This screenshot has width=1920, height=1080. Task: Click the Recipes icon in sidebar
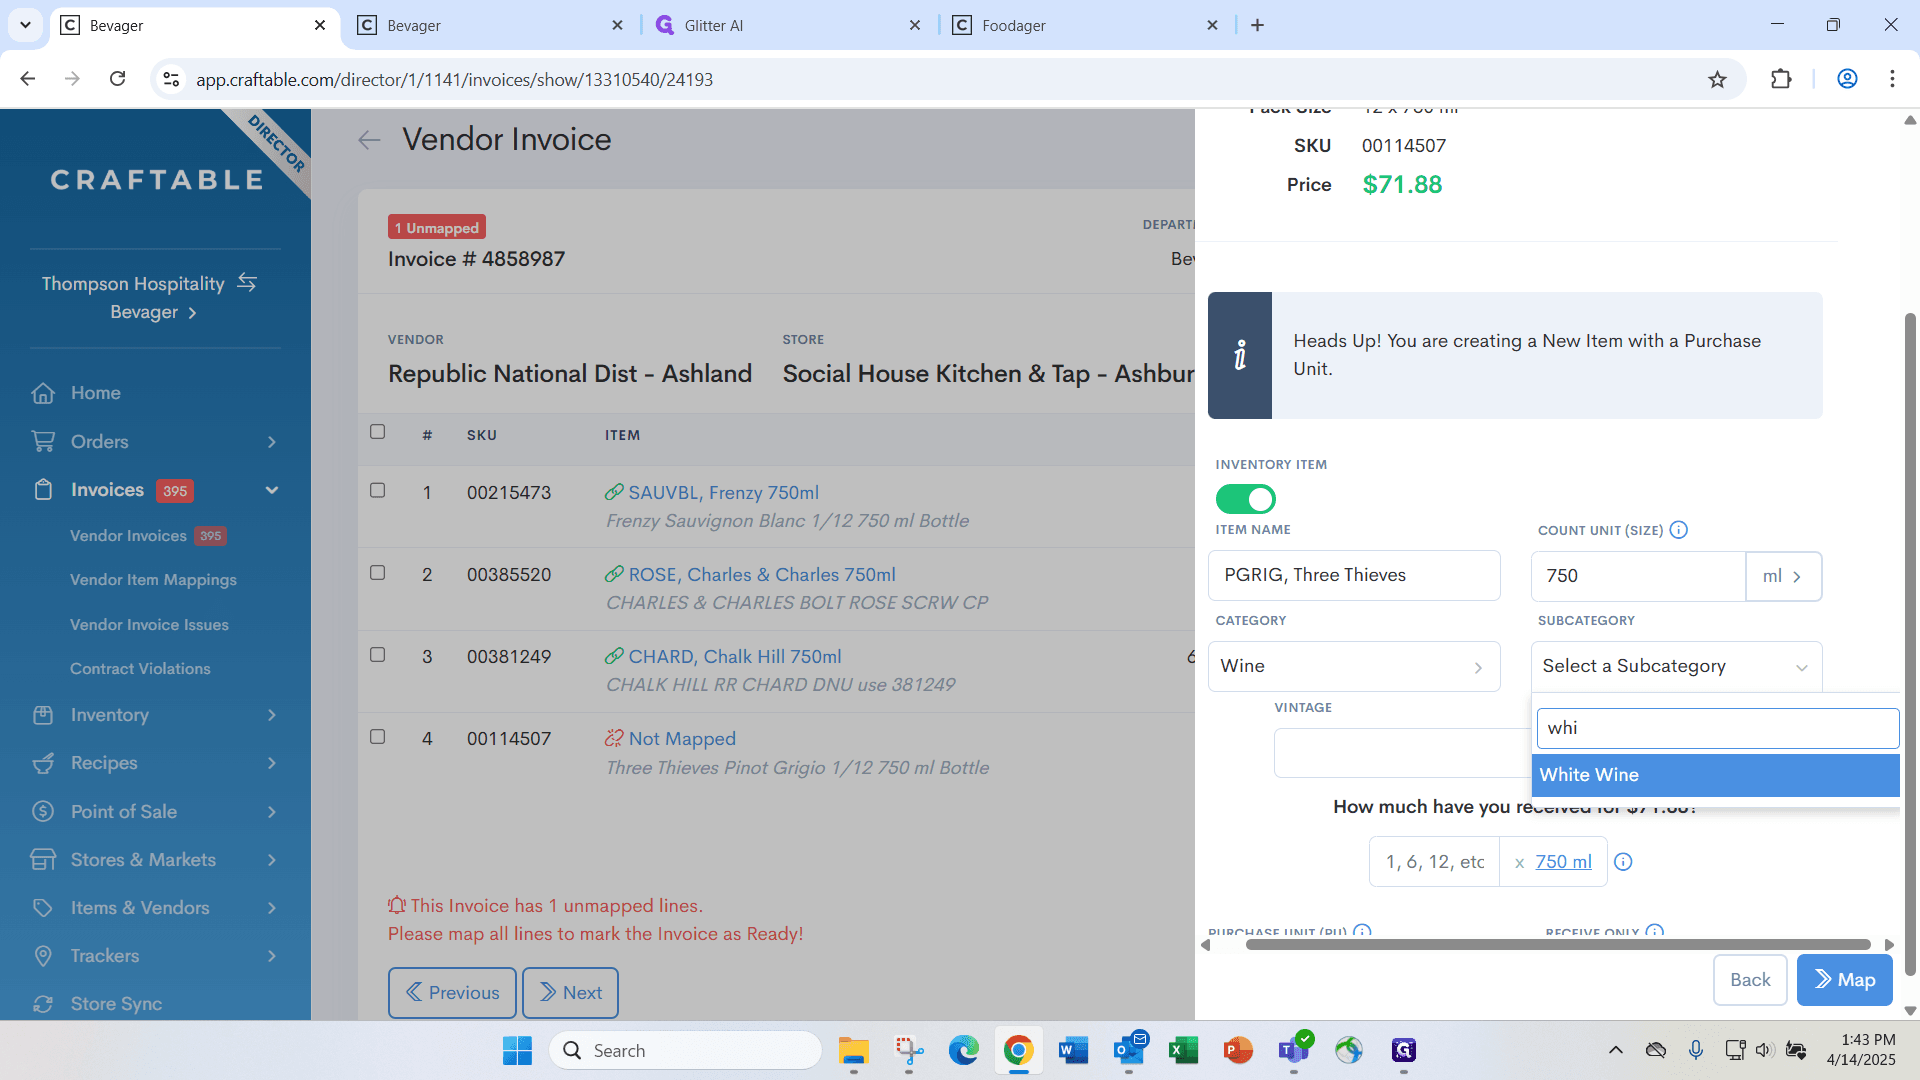point(43,763)
